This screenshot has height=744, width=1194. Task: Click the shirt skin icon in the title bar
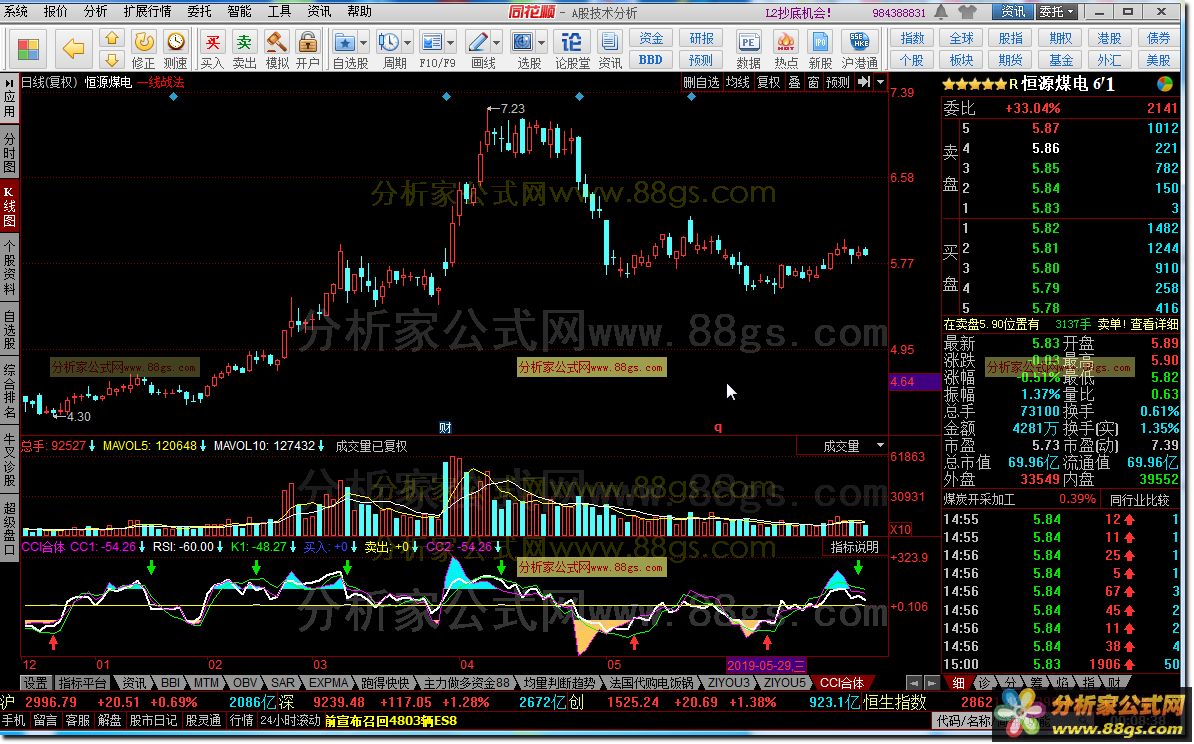click(967, 11)
